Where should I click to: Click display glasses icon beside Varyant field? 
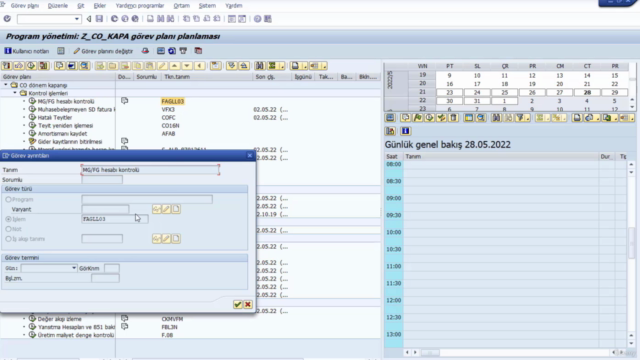[156, 209]
